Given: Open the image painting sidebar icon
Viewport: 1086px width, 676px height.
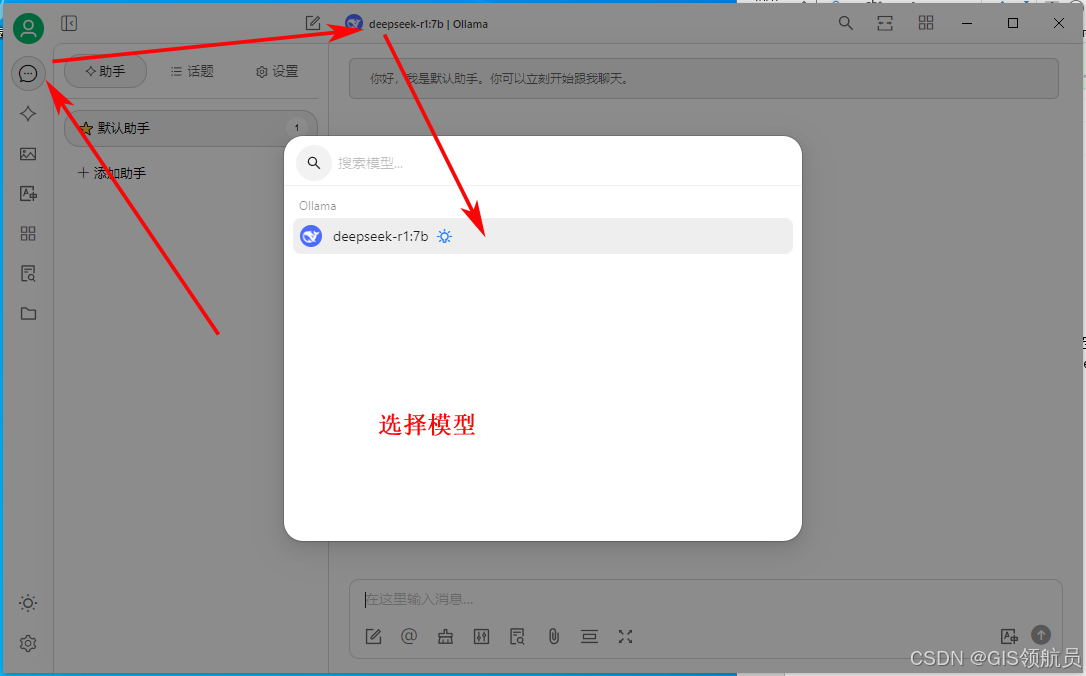Looking at the screenshot, I should point(28,154).
